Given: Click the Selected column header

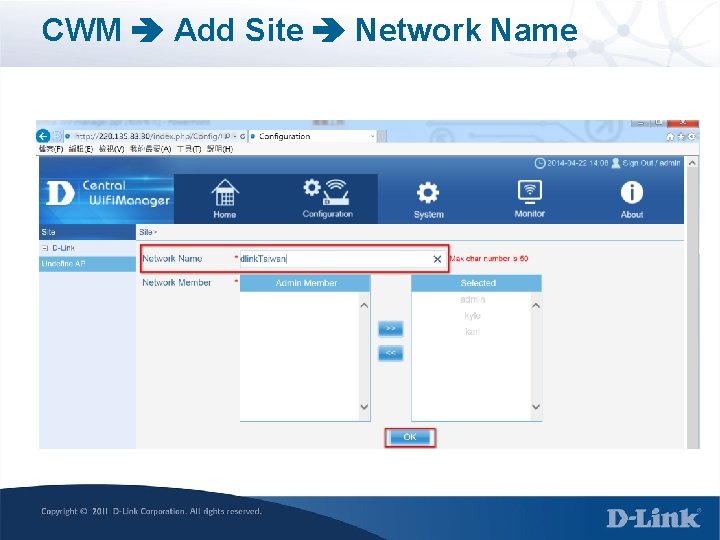Looking at the screenshot, I should click(477, 283).
